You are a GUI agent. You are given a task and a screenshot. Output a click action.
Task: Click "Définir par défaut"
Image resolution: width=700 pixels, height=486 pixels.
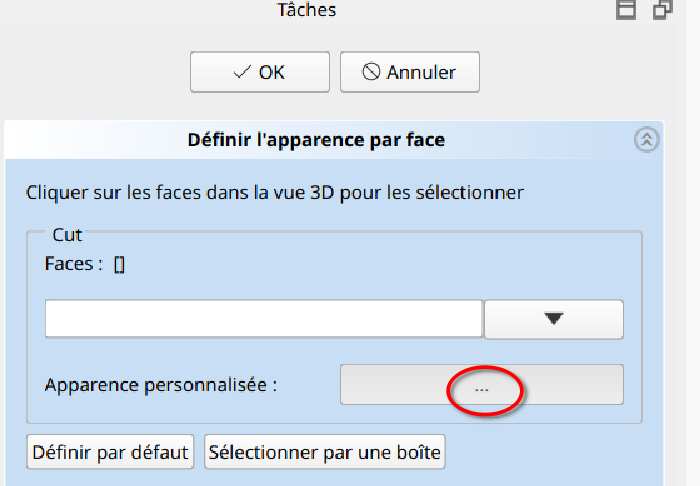[x=111, y=452]
